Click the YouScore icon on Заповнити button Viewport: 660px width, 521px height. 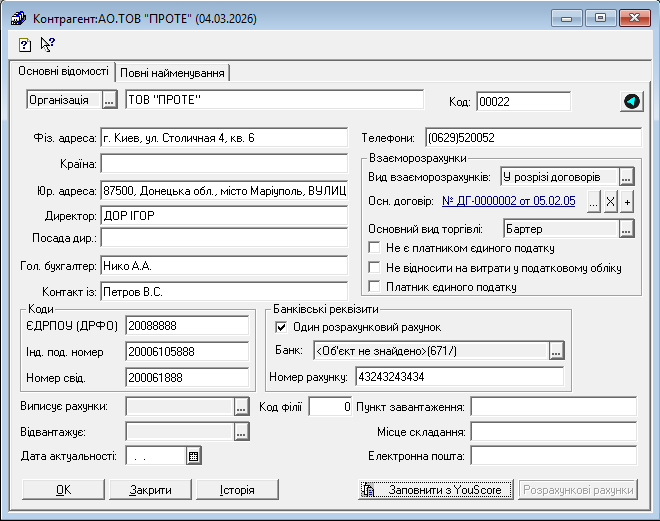pyautogui.click(x=369, y=491)
